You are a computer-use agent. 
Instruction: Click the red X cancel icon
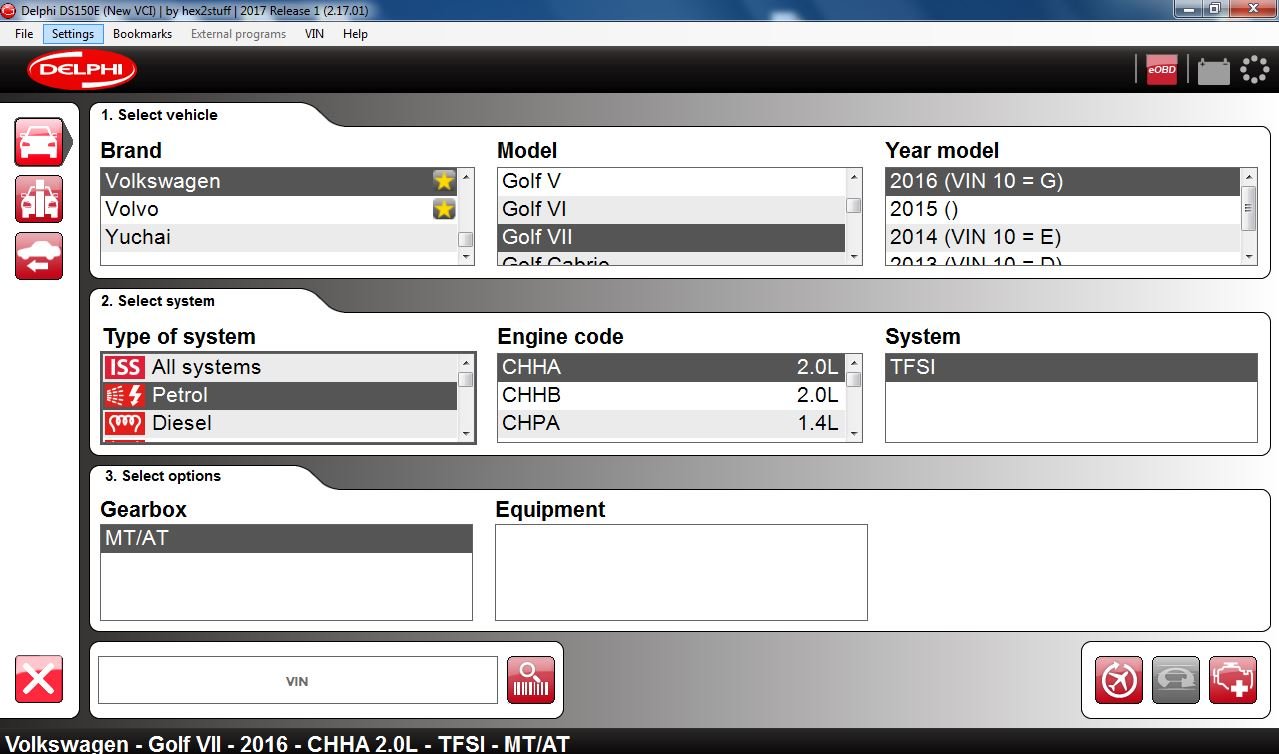click(x=39, y=680)
